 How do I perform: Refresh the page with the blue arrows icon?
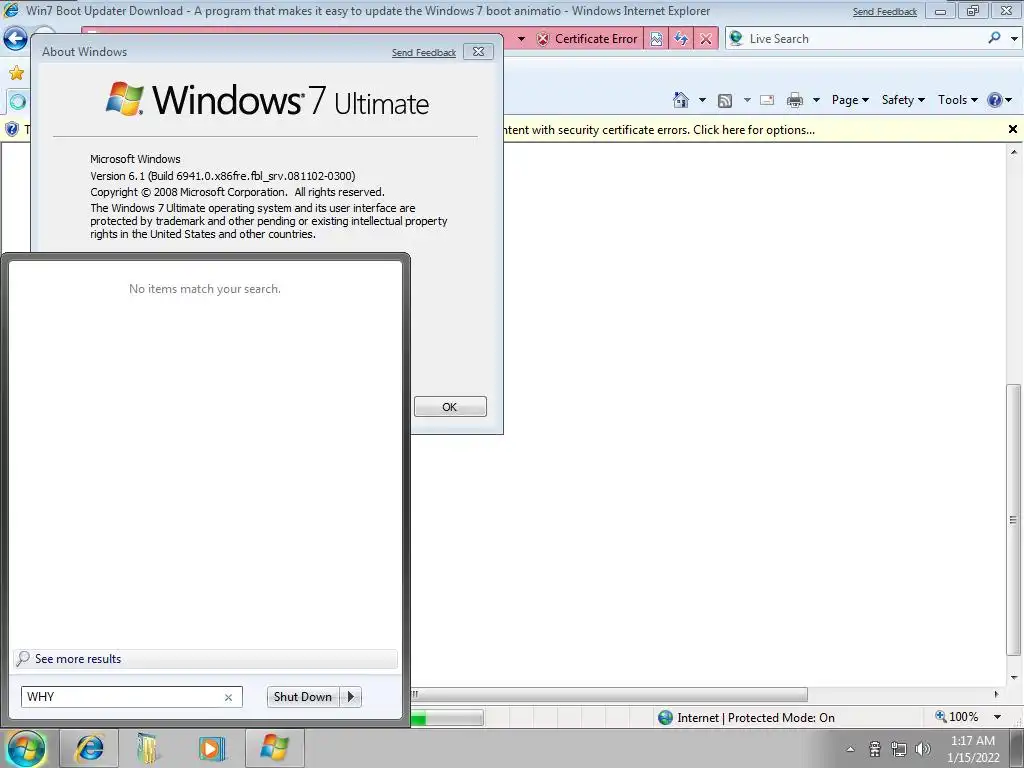681,39
